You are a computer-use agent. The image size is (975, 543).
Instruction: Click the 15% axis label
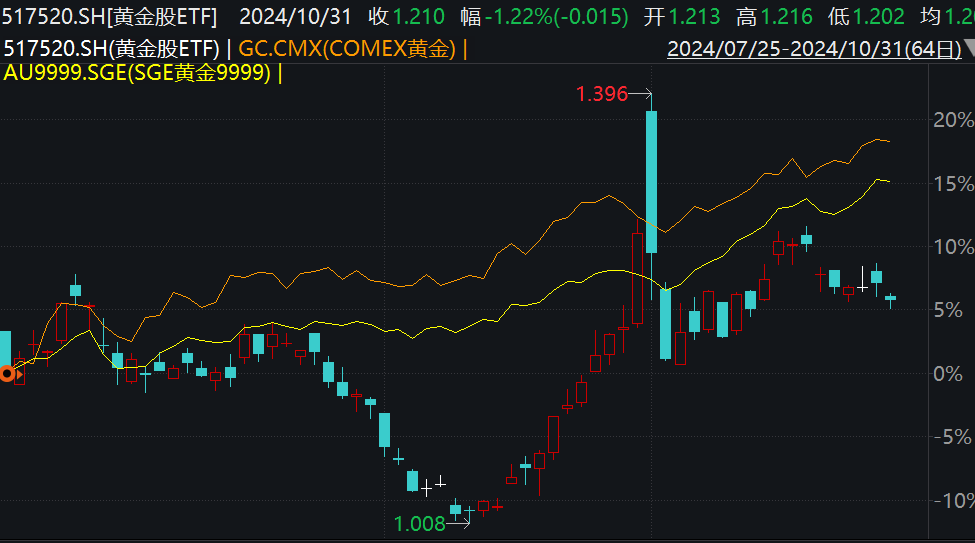(953, 183)
